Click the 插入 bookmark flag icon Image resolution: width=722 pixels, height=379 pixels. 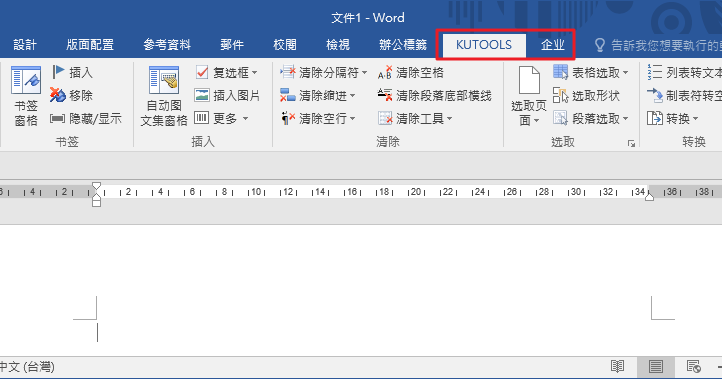[x=58, y=72]
